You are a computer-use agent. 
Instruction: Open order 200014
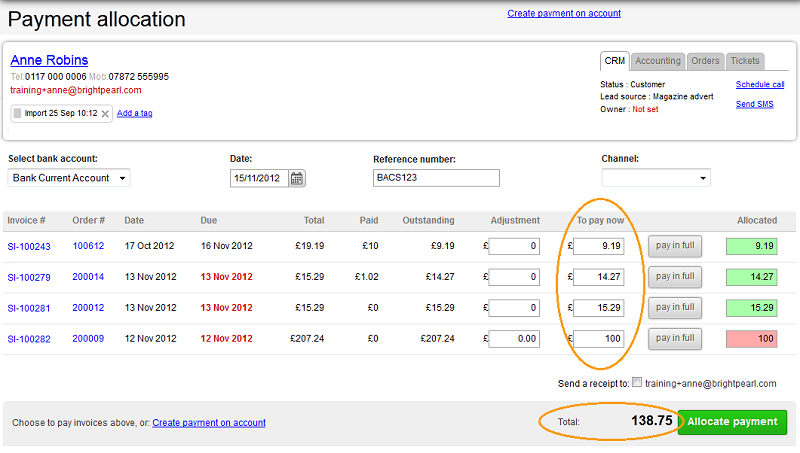[88, 277]
